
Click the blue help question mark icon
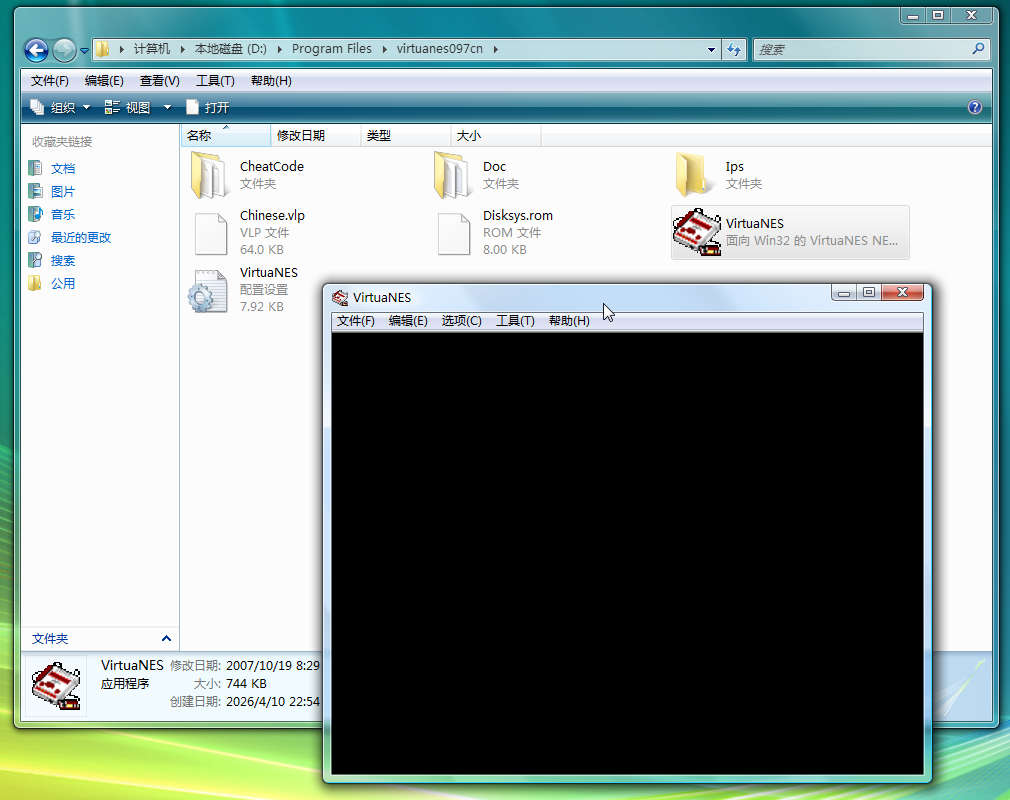(975, 107)
